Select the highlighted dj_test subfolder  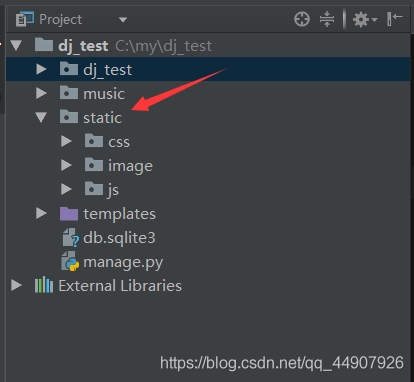108,70
